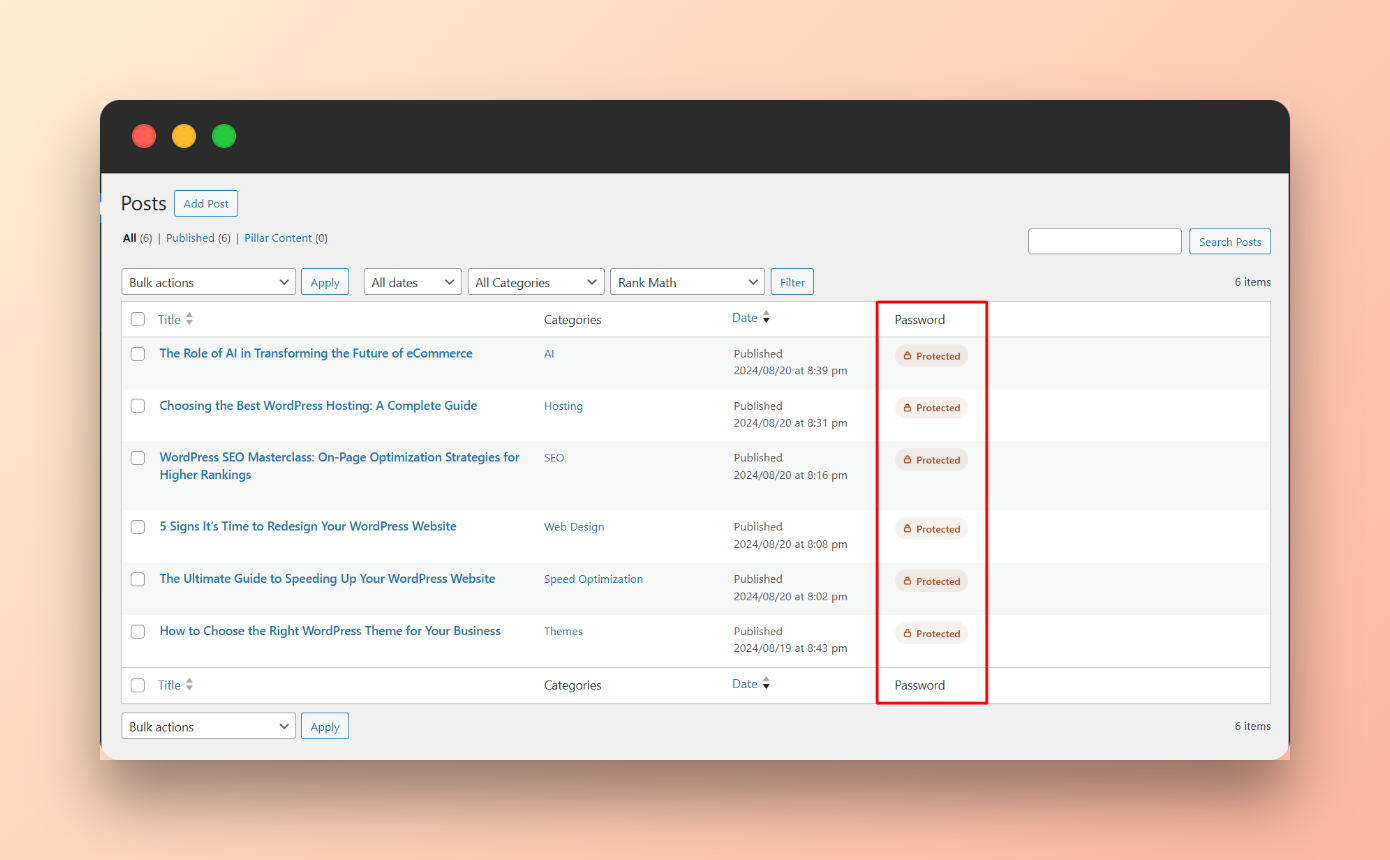Click the top Apply button
The height and width of the screenshot is (860, 1390).
(325, 282)
